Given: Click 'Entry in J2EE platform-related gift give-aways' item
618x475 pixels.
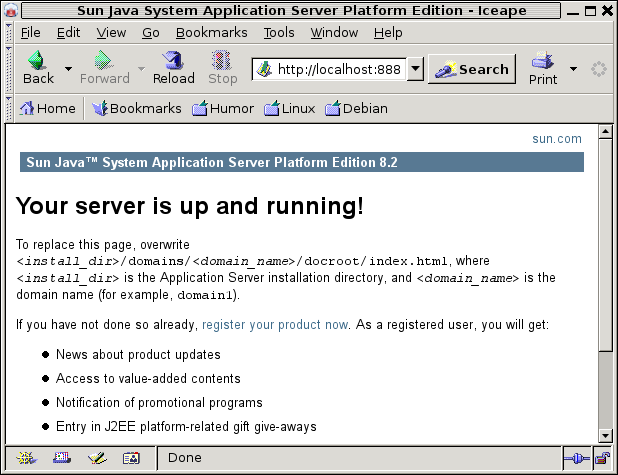Looking at the screenshot, I should pyautogui.click(x=186, y=427).
